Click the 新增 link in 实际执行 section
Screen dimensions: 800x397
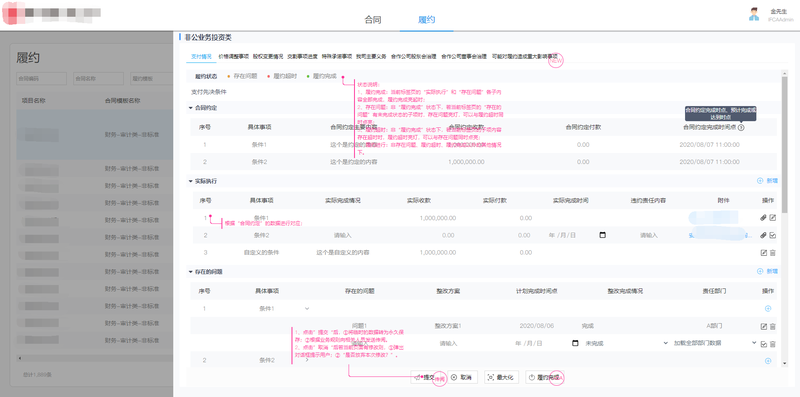pos(767,181)
